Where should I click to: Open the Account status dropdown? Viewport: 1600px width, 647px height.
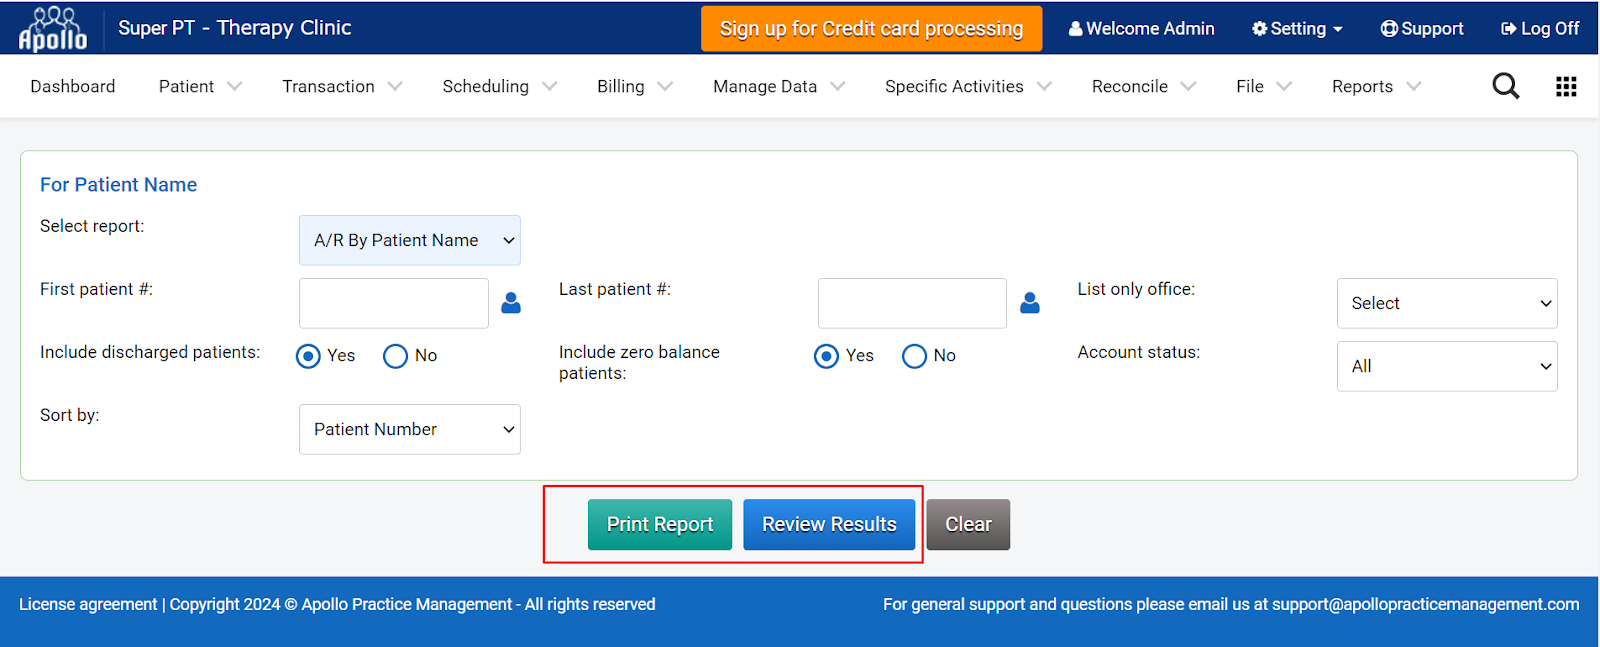1447,366
